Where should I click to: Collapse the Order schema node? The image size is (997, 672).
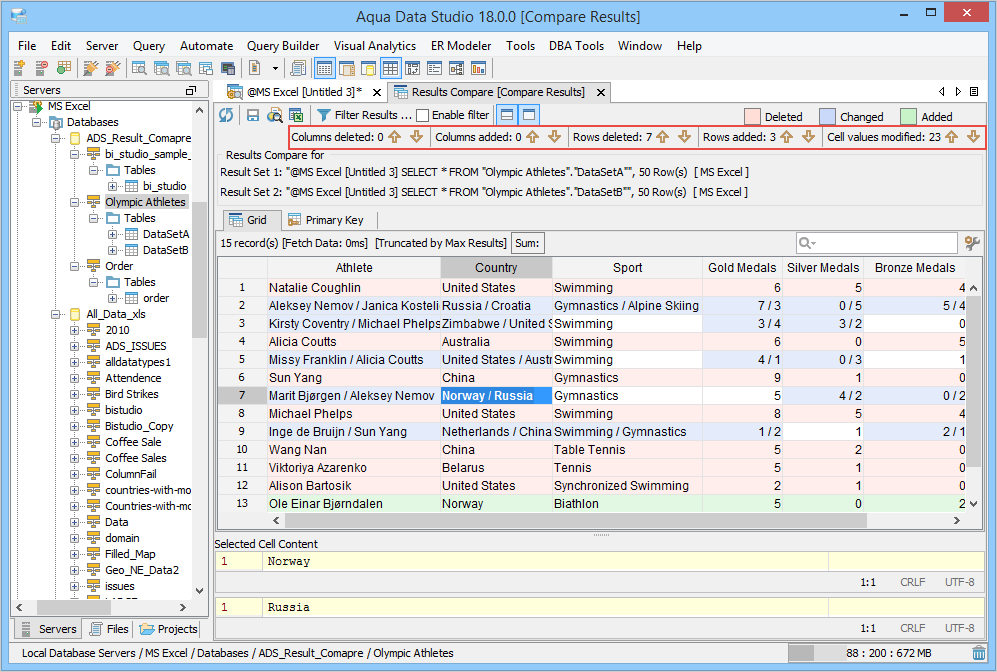[x=74, y=266]
